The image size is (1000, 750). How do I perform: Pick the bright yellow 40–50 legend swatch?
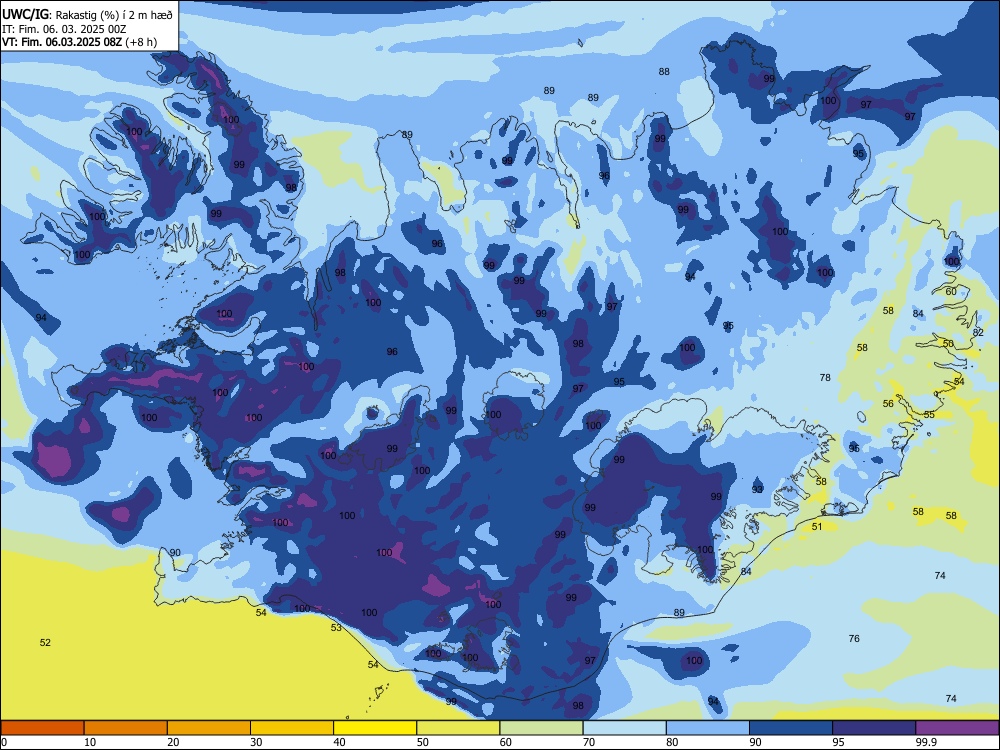click(x=375, y=728)
